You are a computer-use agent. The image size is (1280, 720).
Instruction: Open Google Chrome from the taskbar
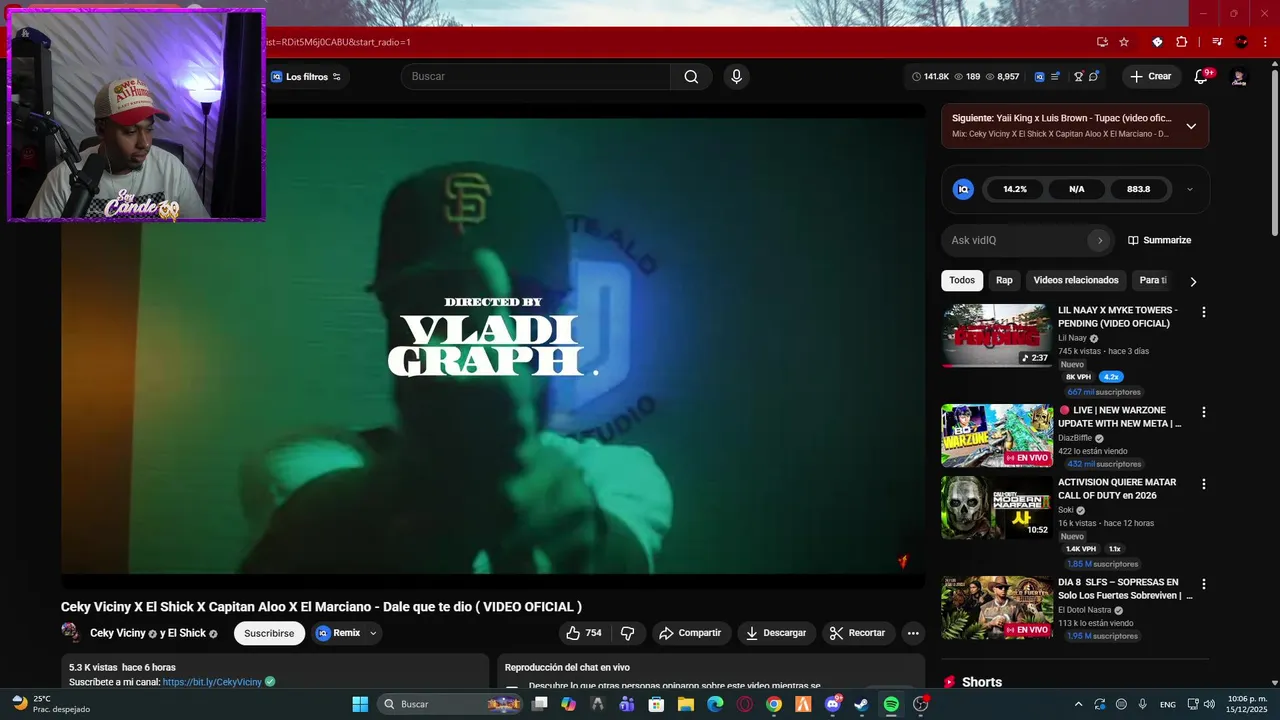(x=774, y=704)
